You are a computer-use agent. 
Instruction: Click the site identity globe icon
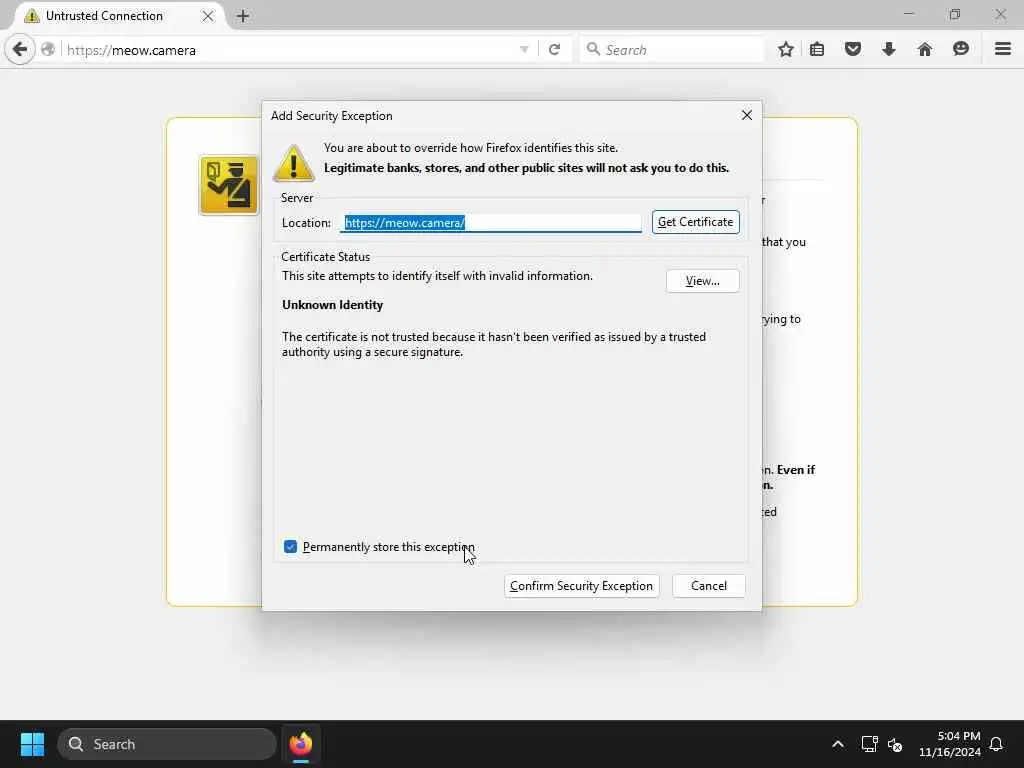48,50
